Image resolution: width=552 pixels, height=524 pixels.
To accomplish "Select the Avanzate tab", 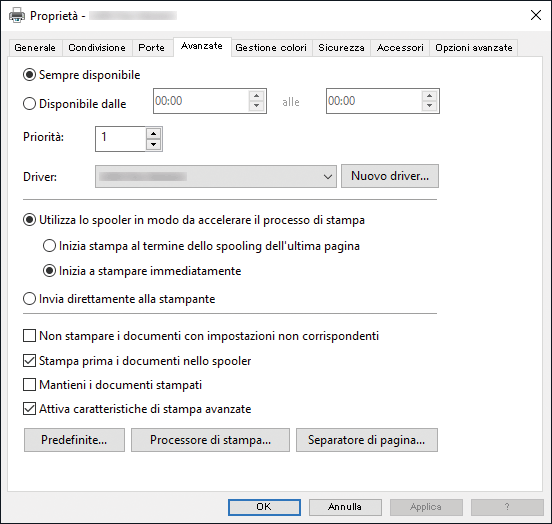I will click(x=202, y=46).
